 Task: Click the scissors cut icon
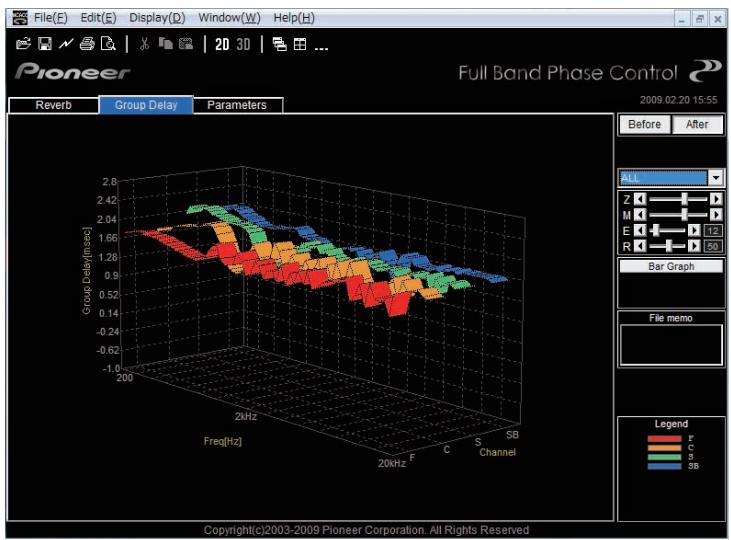point(145,44)
